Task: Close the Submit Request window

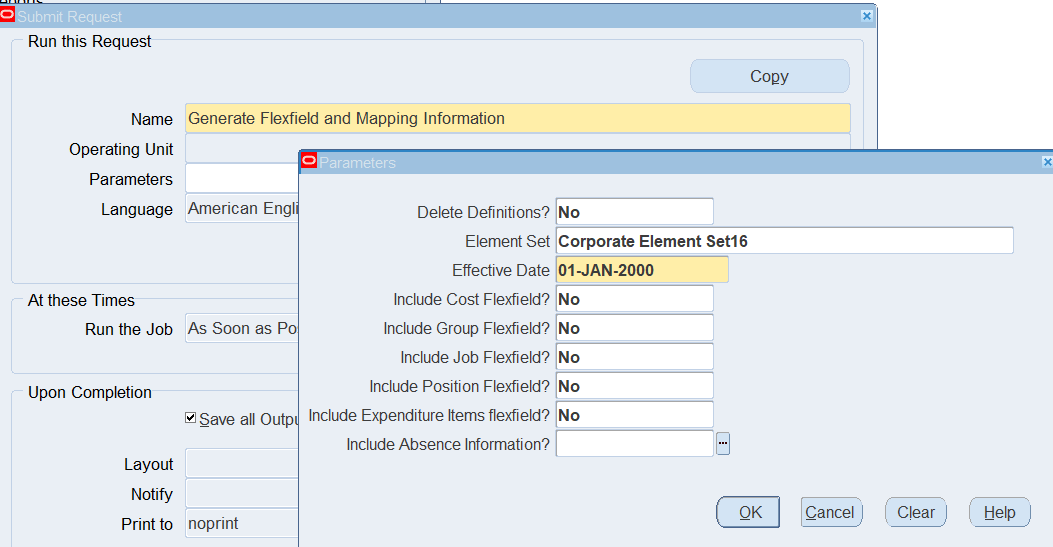Action: tap(867, 16)
